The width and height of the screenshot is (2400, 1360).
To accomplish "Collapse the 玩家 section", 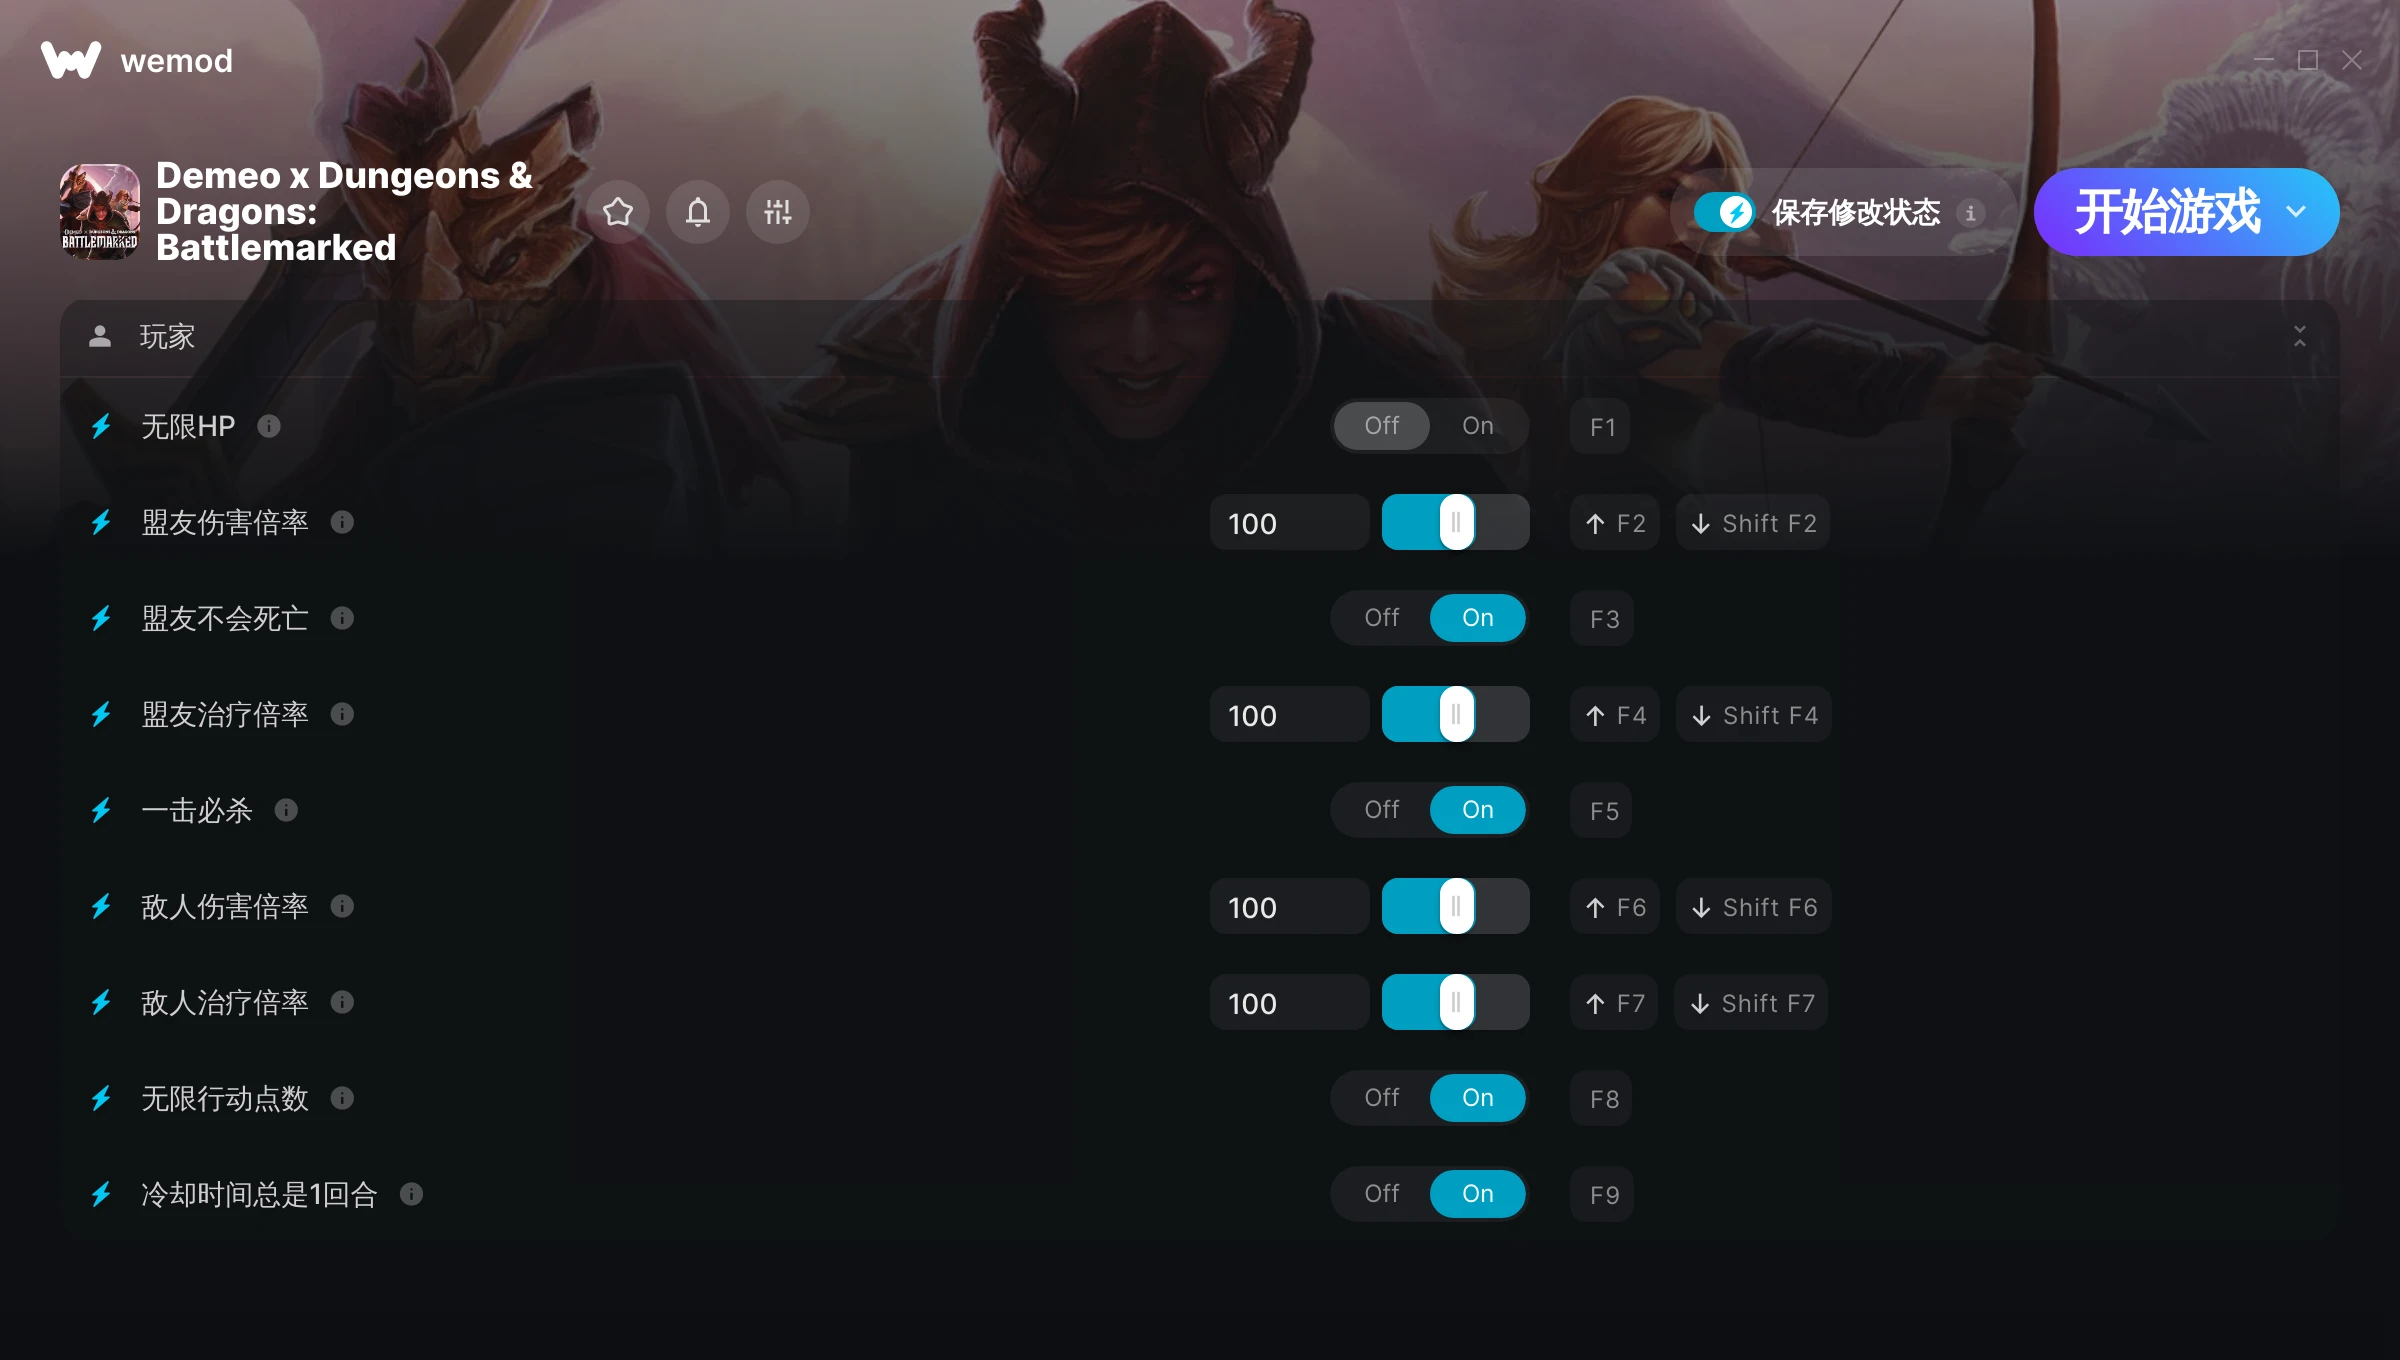I will (x=2300, y=337).
